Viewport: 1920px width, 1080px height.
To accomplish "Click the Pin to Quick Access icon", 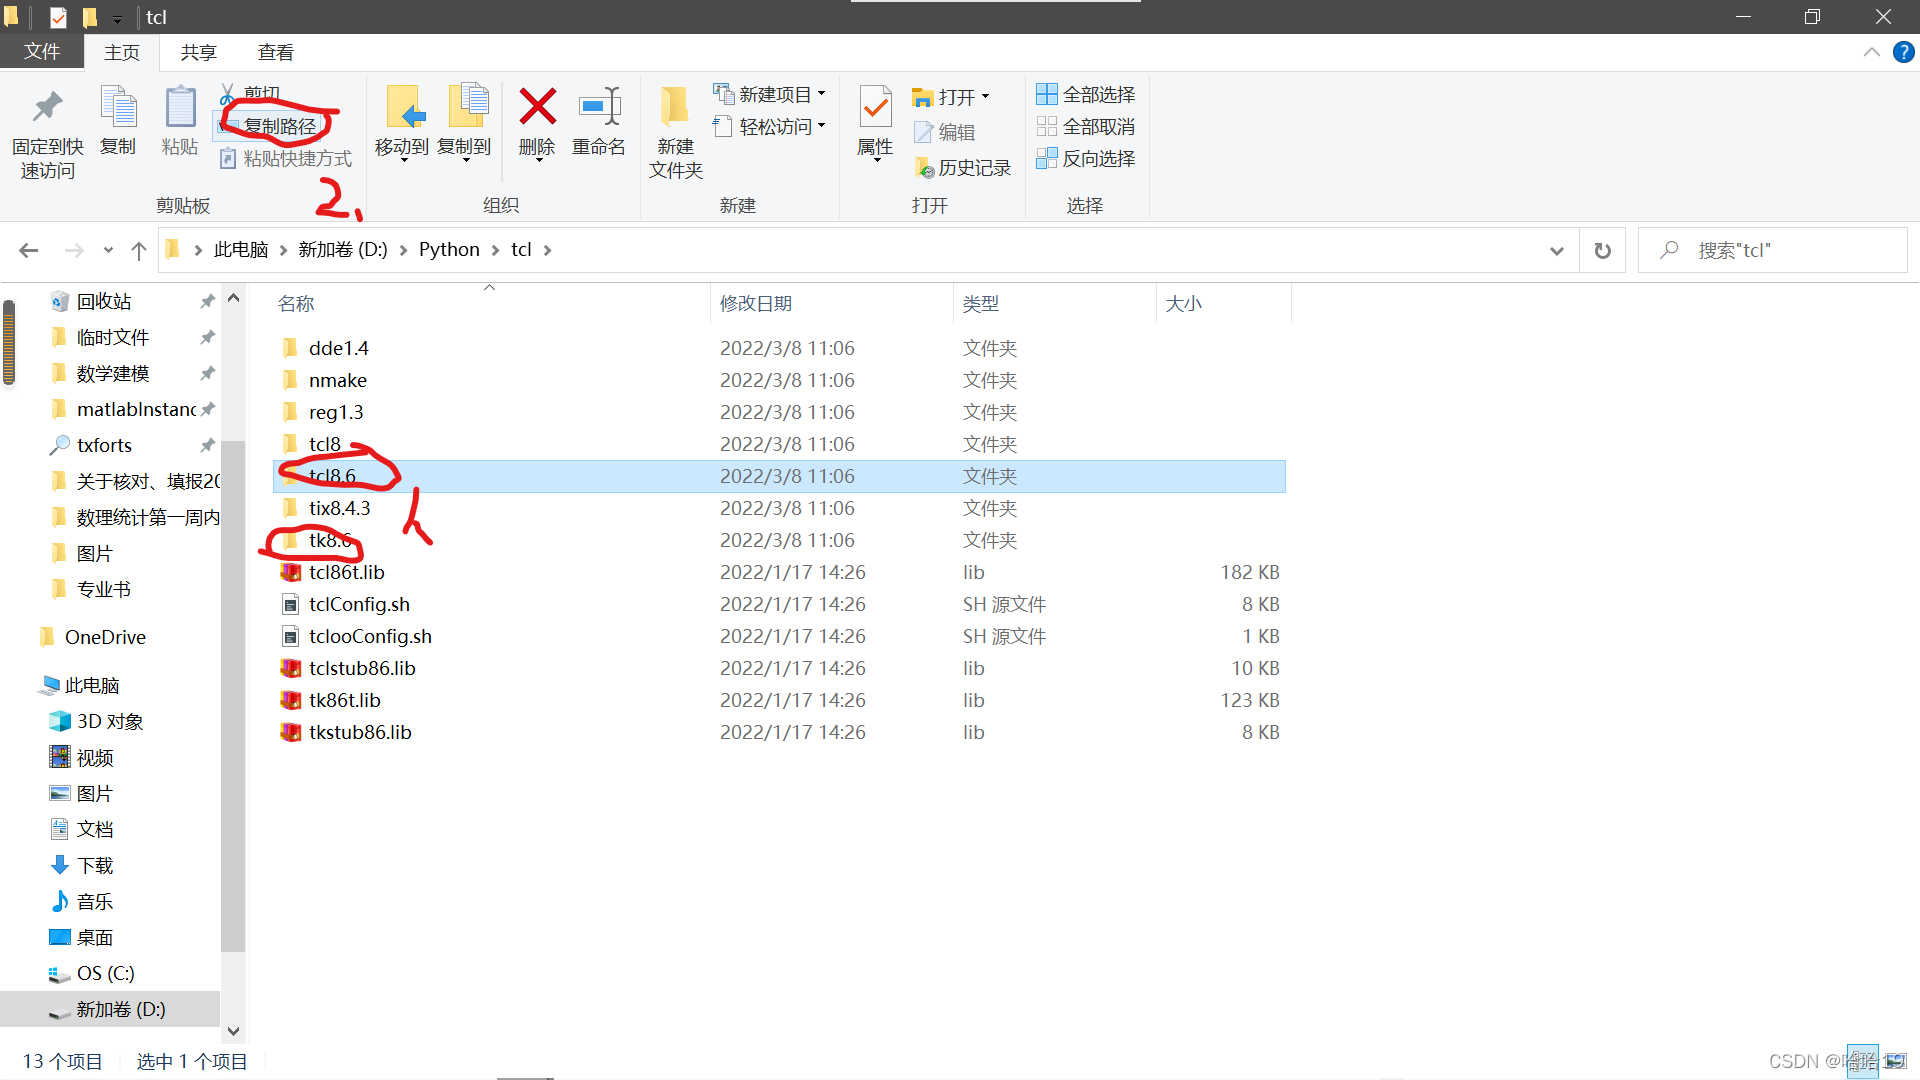I will (47, 107).
